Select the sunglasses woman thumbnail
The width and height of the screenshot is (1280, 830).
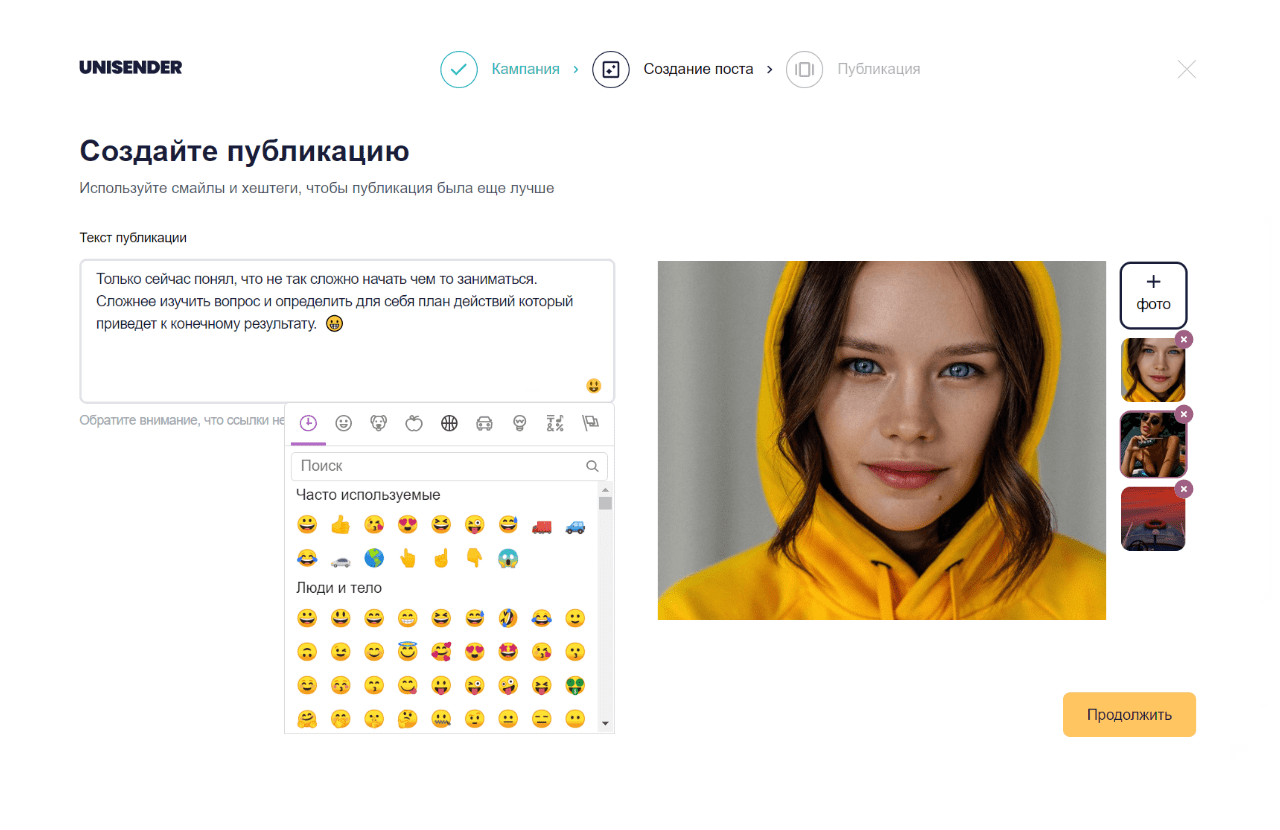[1153, 444]
